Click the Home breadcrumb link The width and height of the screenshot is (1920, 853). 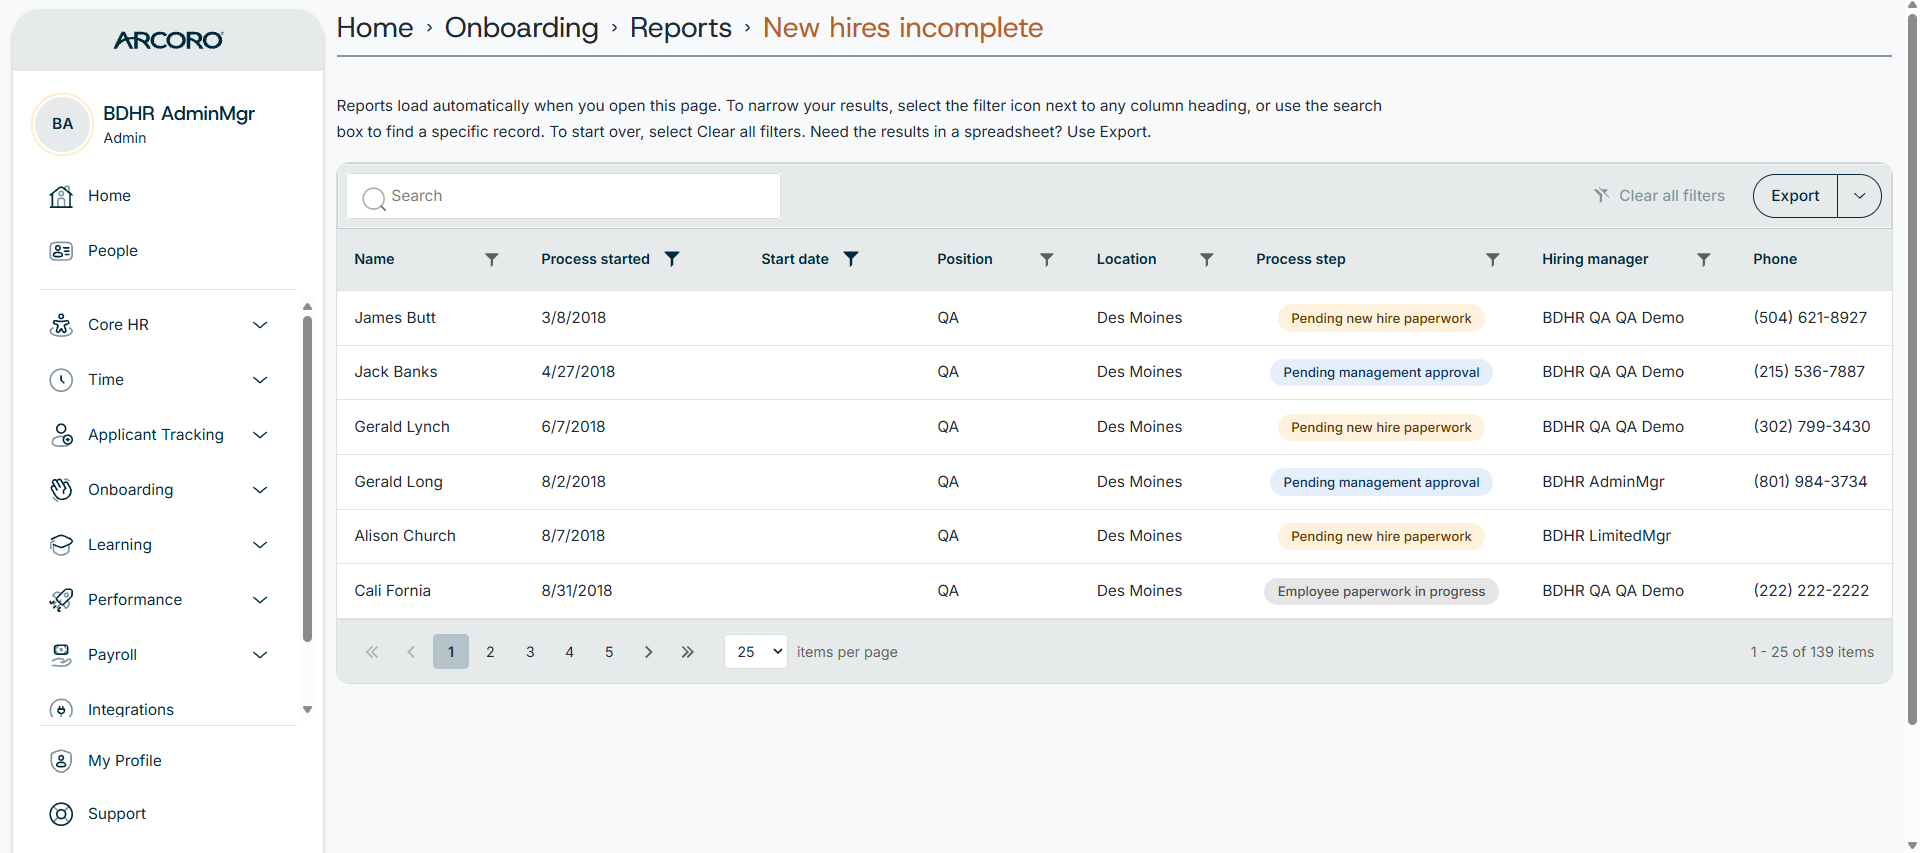375,28
